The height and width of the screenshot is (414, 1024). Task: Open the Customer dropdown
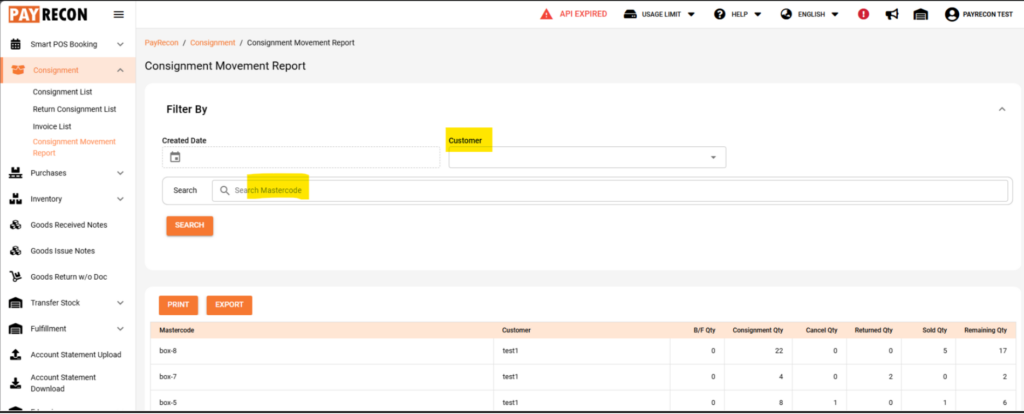(587, 157)
